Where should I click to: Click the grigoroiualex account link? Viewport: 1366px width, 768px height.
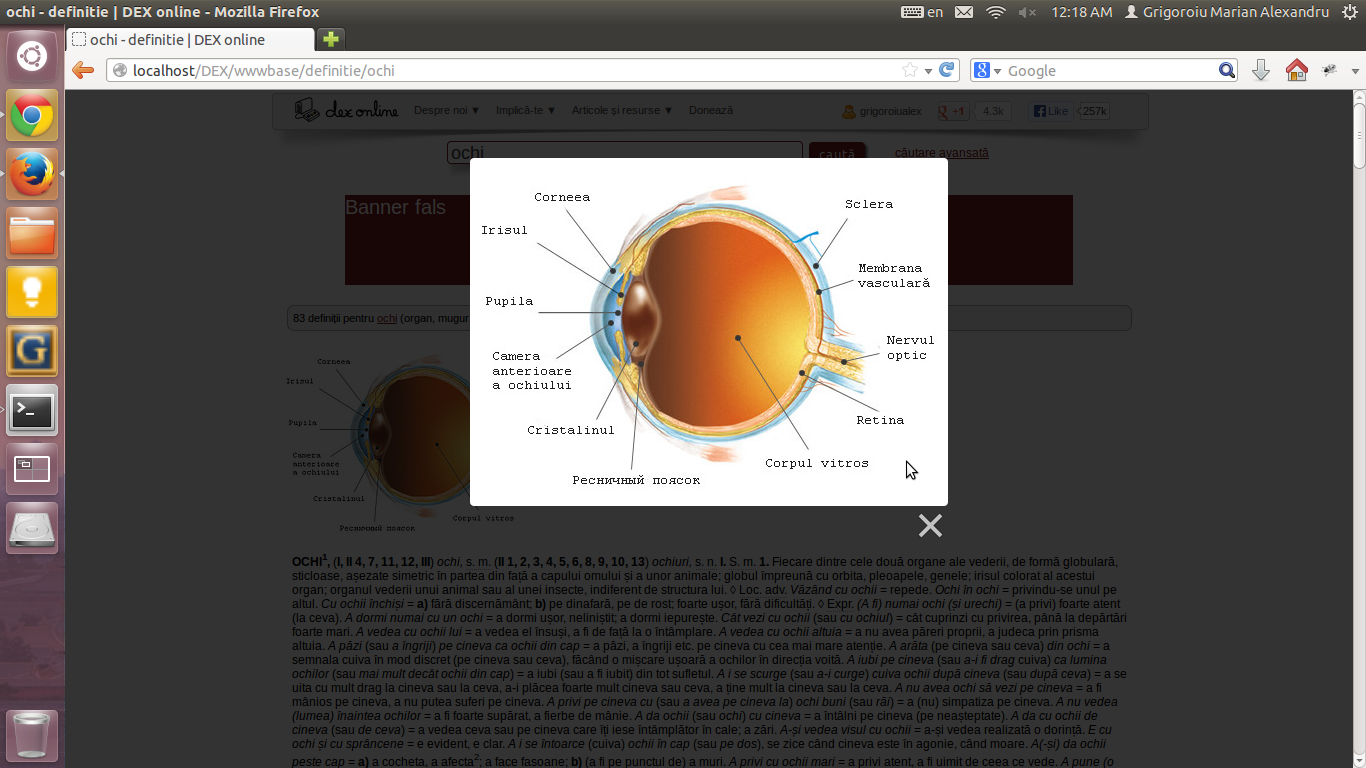(882, 111)
